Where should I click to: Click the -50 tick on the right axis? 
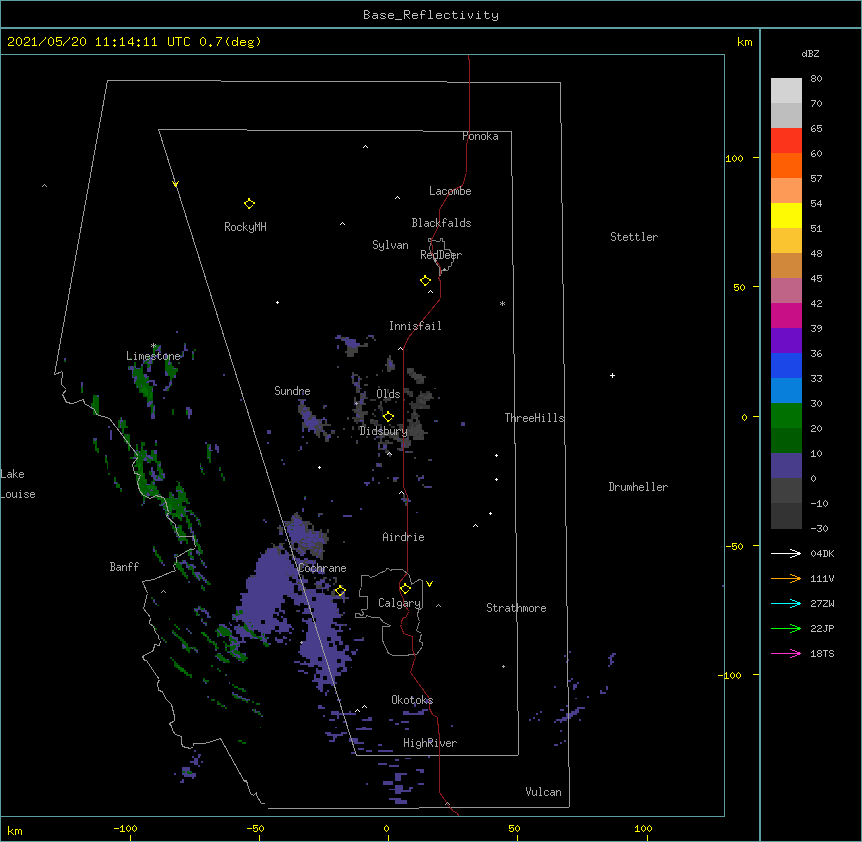[x=735, y=546]
